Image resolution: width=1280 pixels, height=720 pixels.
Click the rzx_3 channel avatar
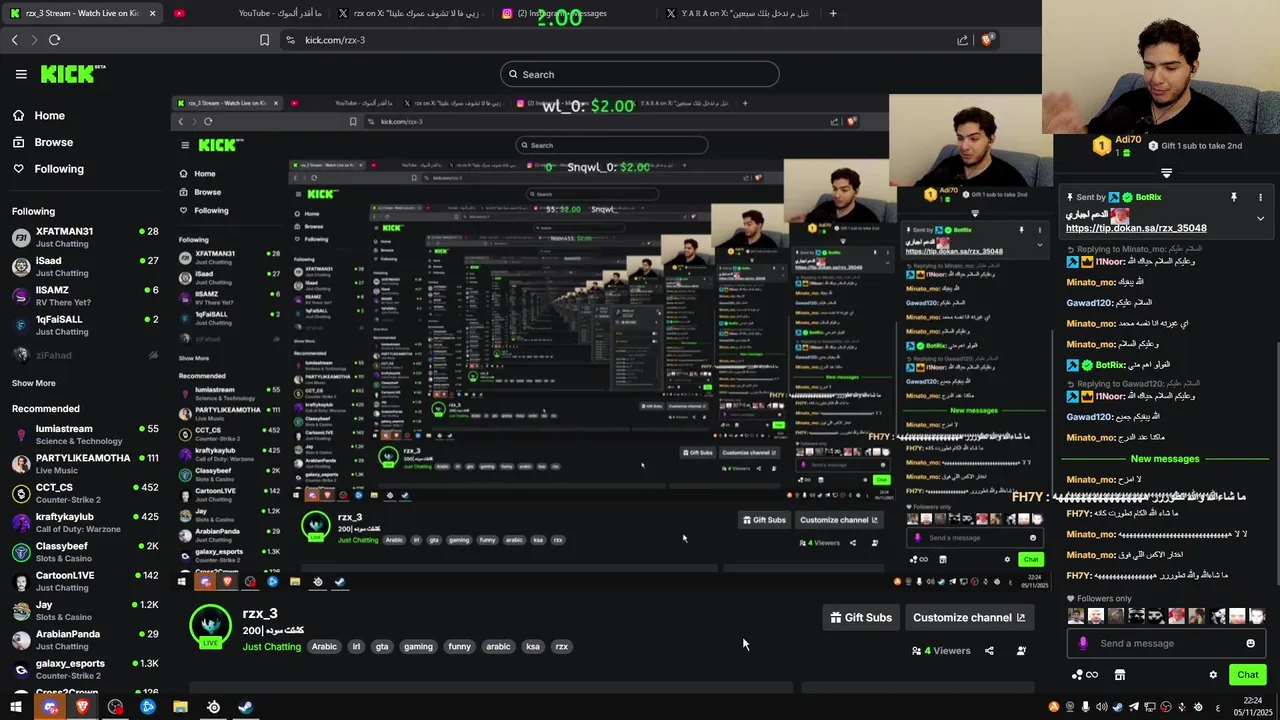click(210, 626)
